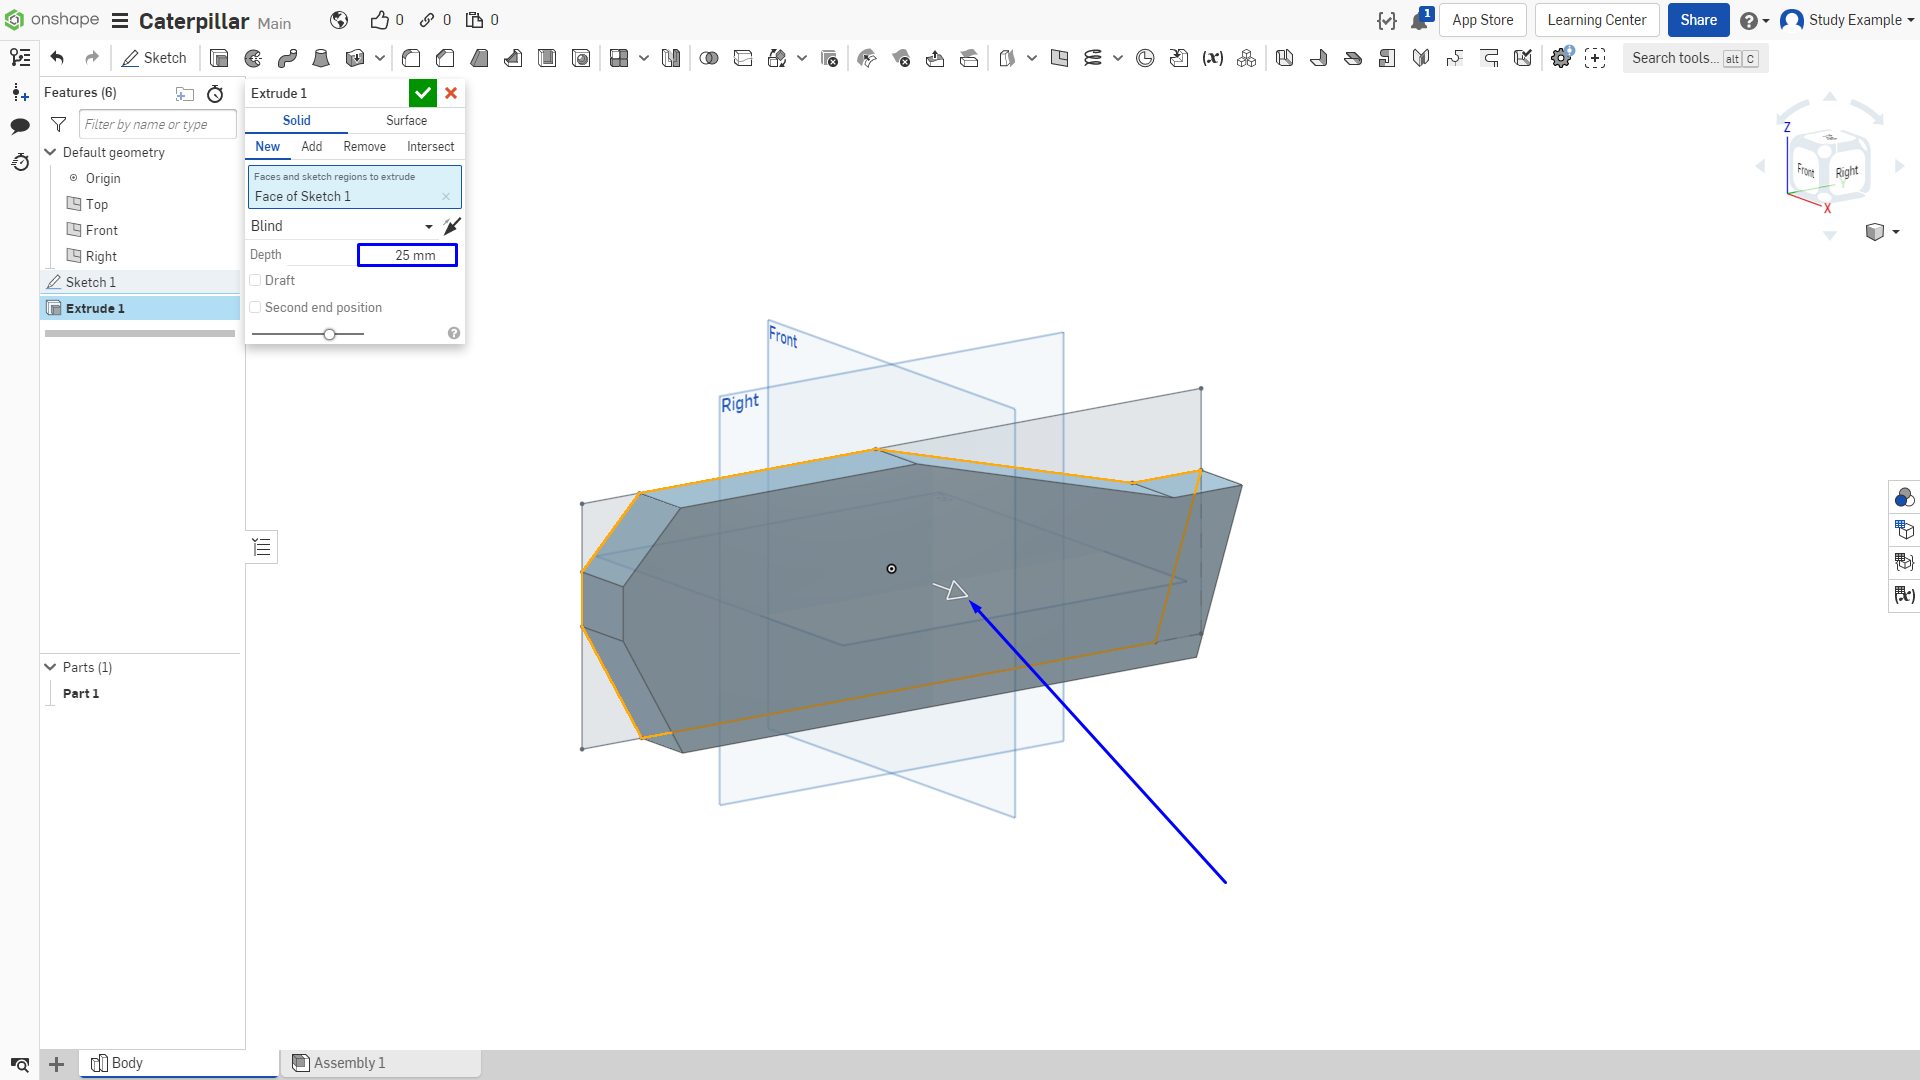Screen dimensions: 1920x1080
Task: Select Sketch 1 in the feature list
Action: point(140,282)
